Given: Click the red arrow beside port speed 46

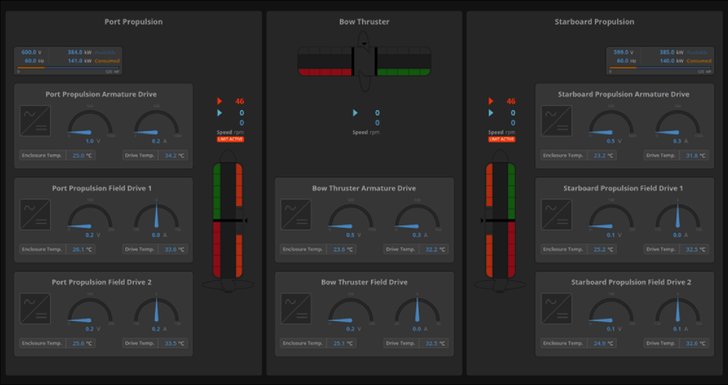Looking at the screenshot, I should tap(220, 101).
